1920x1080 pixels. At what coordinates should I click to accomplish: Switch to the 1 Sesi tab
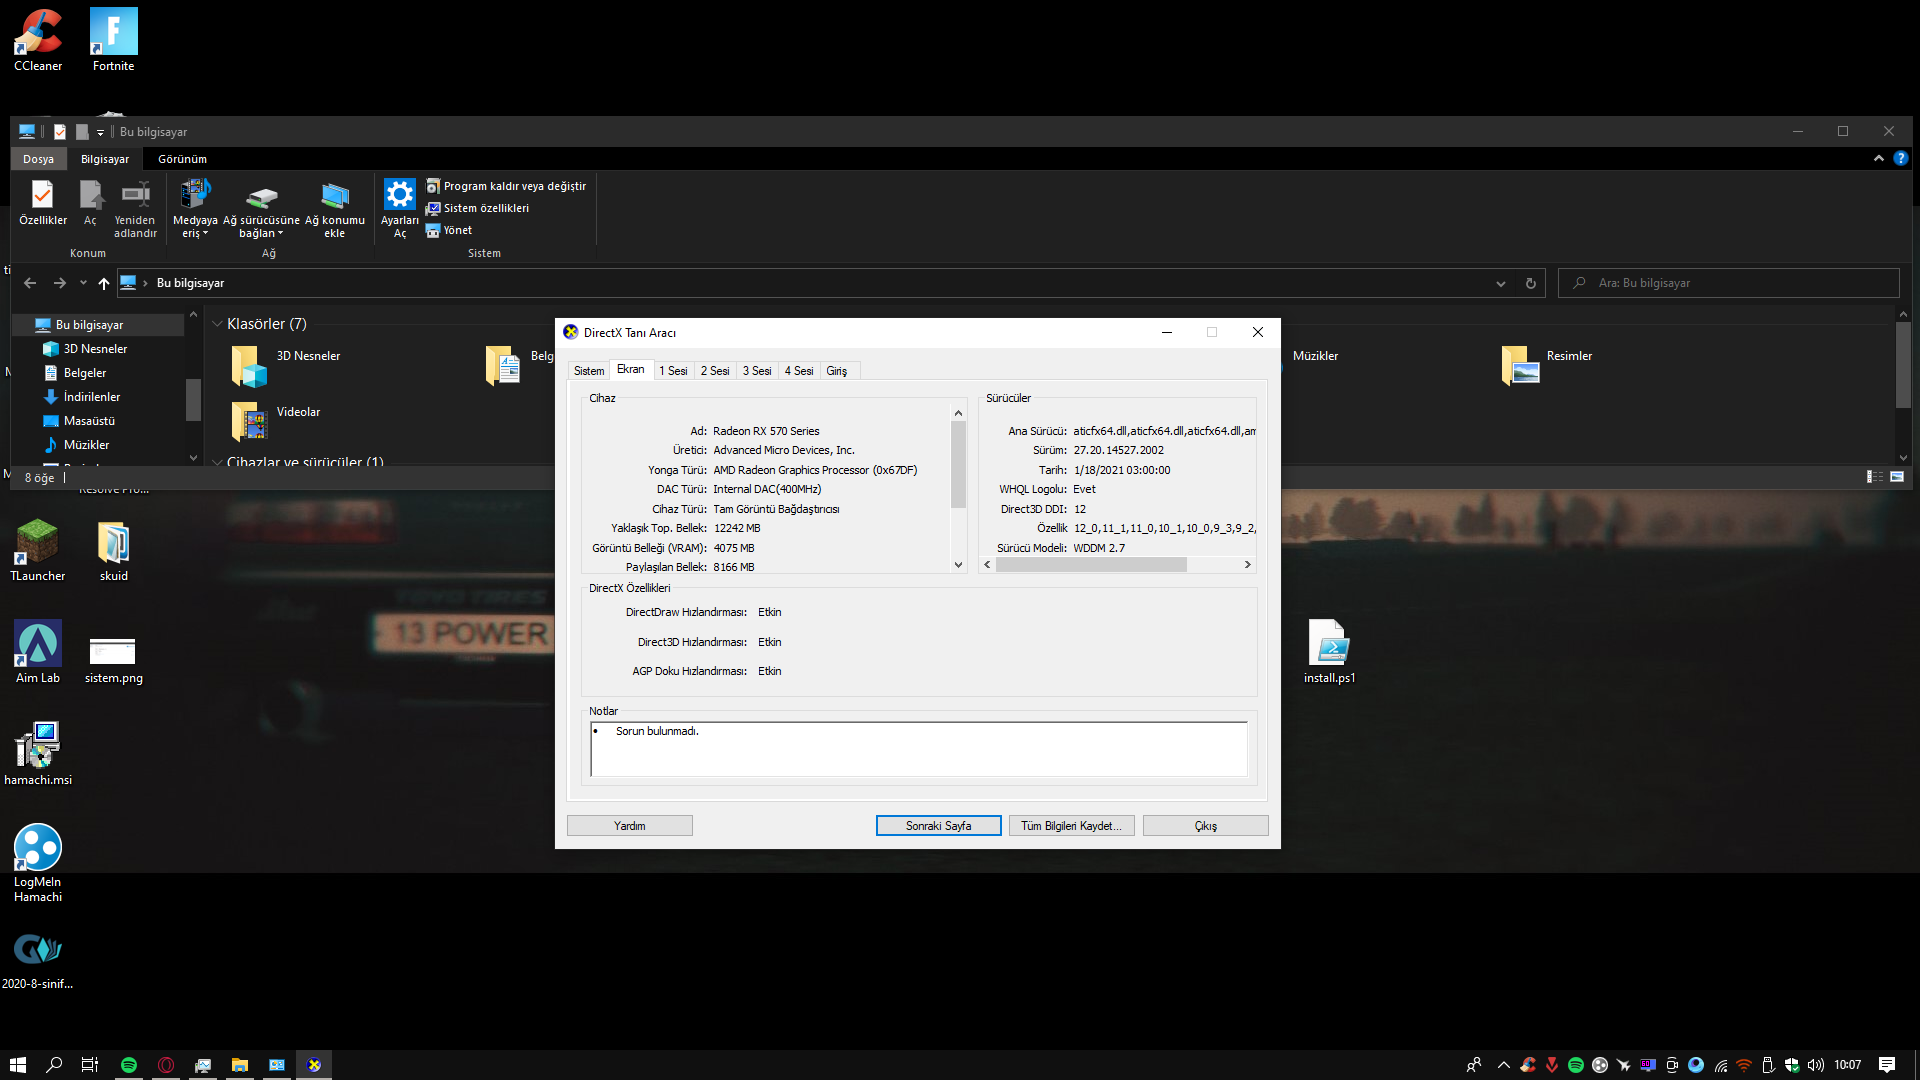tap(672, 371)
